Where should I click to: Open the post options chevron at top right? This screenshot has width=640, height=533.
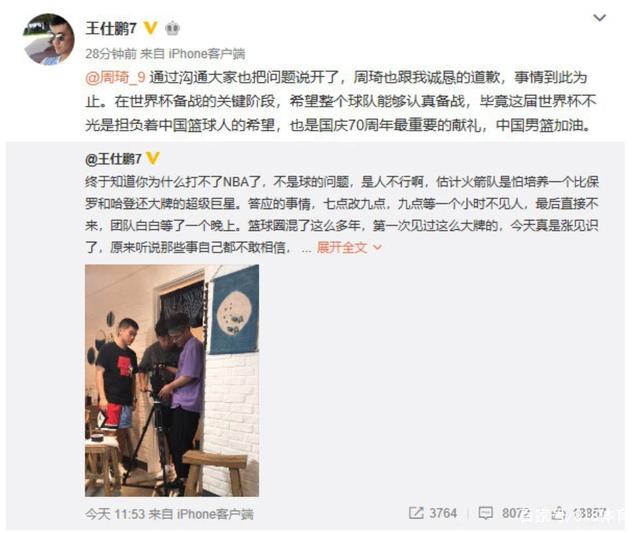coord(599,18)
